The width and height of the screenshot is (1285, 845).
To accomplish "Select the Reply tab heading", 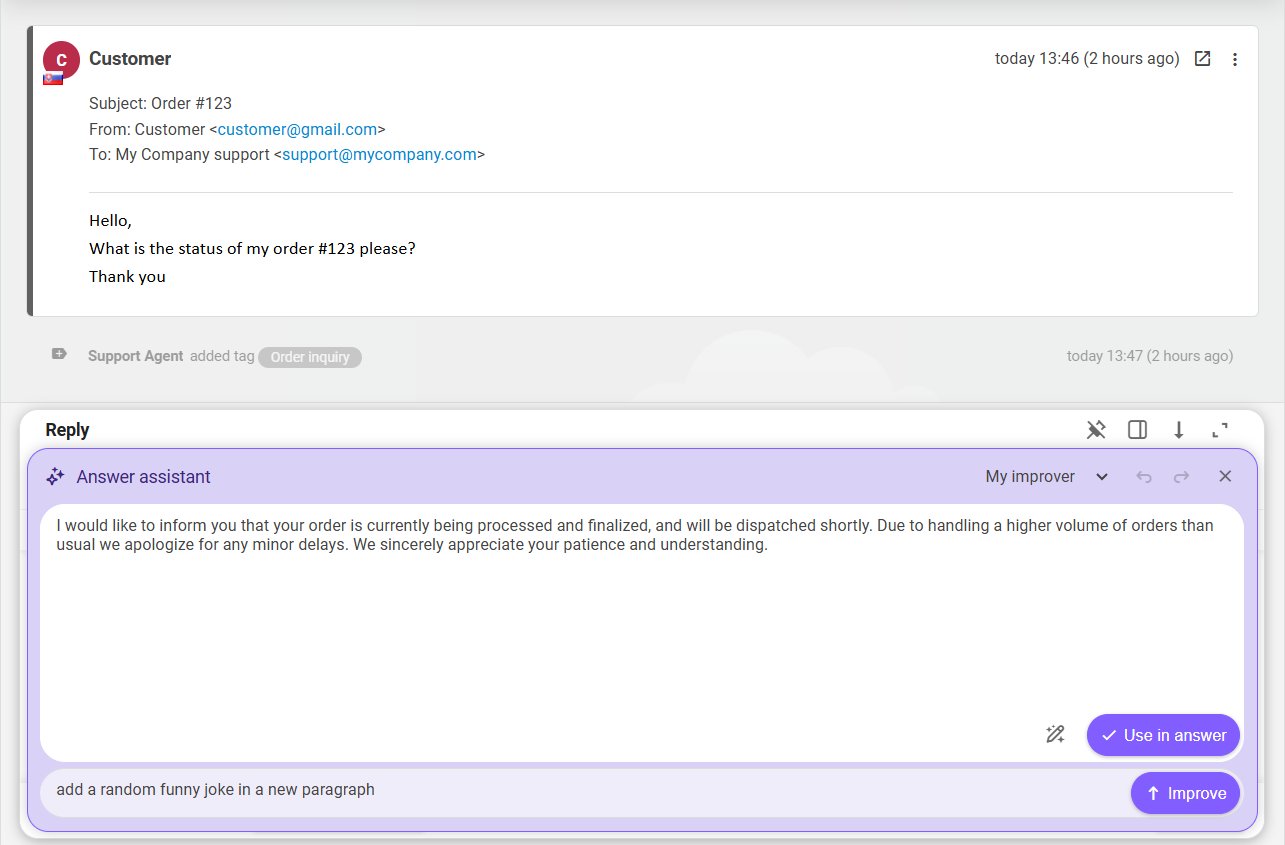I will point(67,429).
